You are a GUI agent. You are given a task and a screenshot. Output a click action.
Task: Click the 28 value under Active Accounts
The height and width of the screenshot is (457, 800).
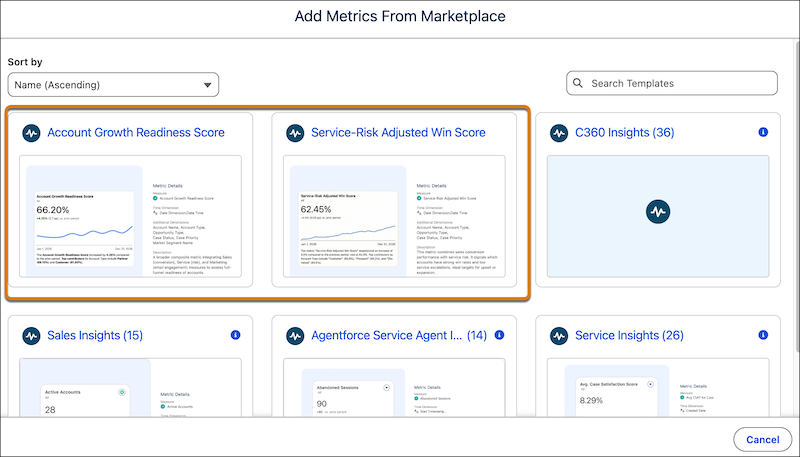tap(50, 410)
